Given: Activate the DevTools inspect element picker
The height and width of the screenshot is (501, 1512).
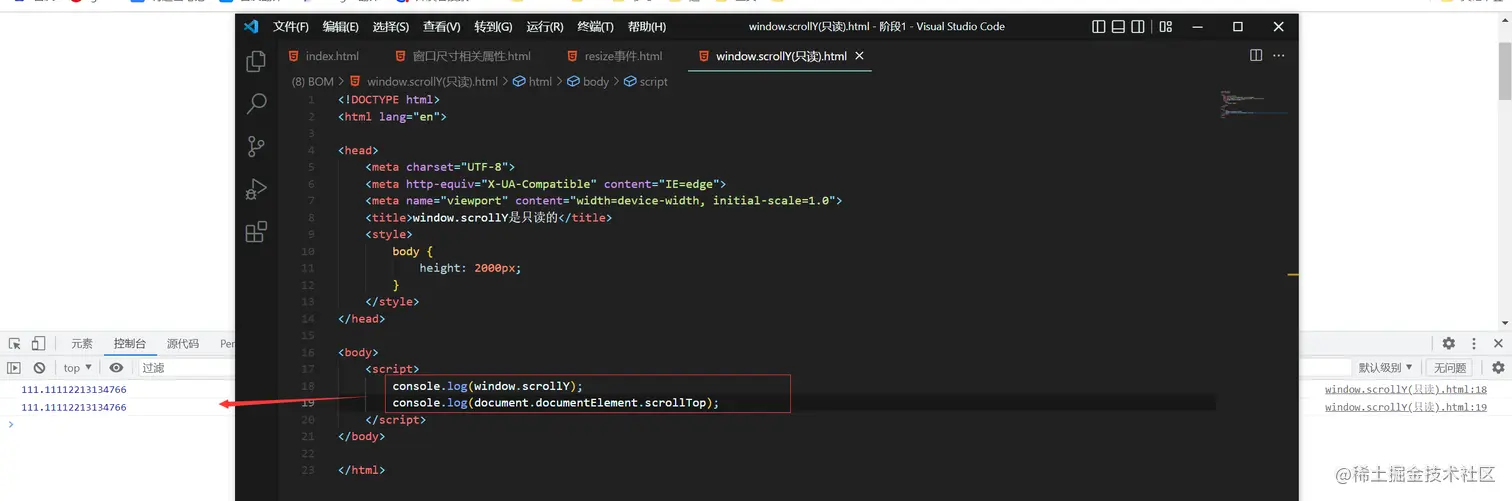Looking at the screenshot, I should [x=15, y=343].
